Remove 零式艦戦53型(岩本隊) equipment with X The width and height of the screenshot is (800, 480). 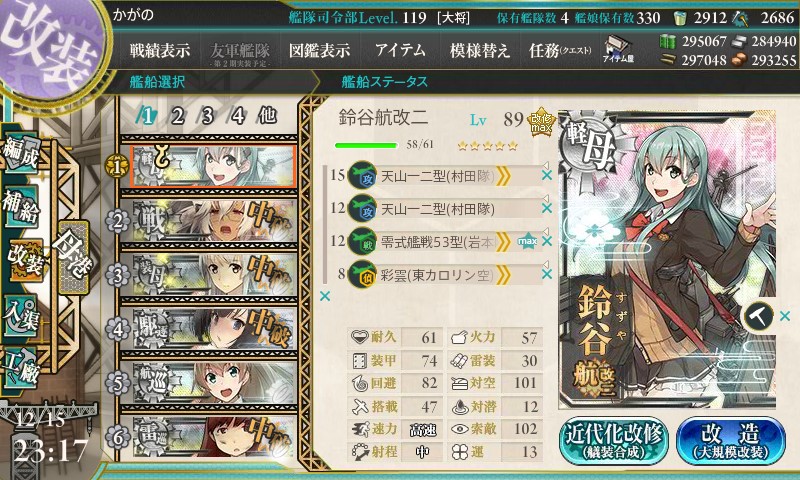pos(546,241)
